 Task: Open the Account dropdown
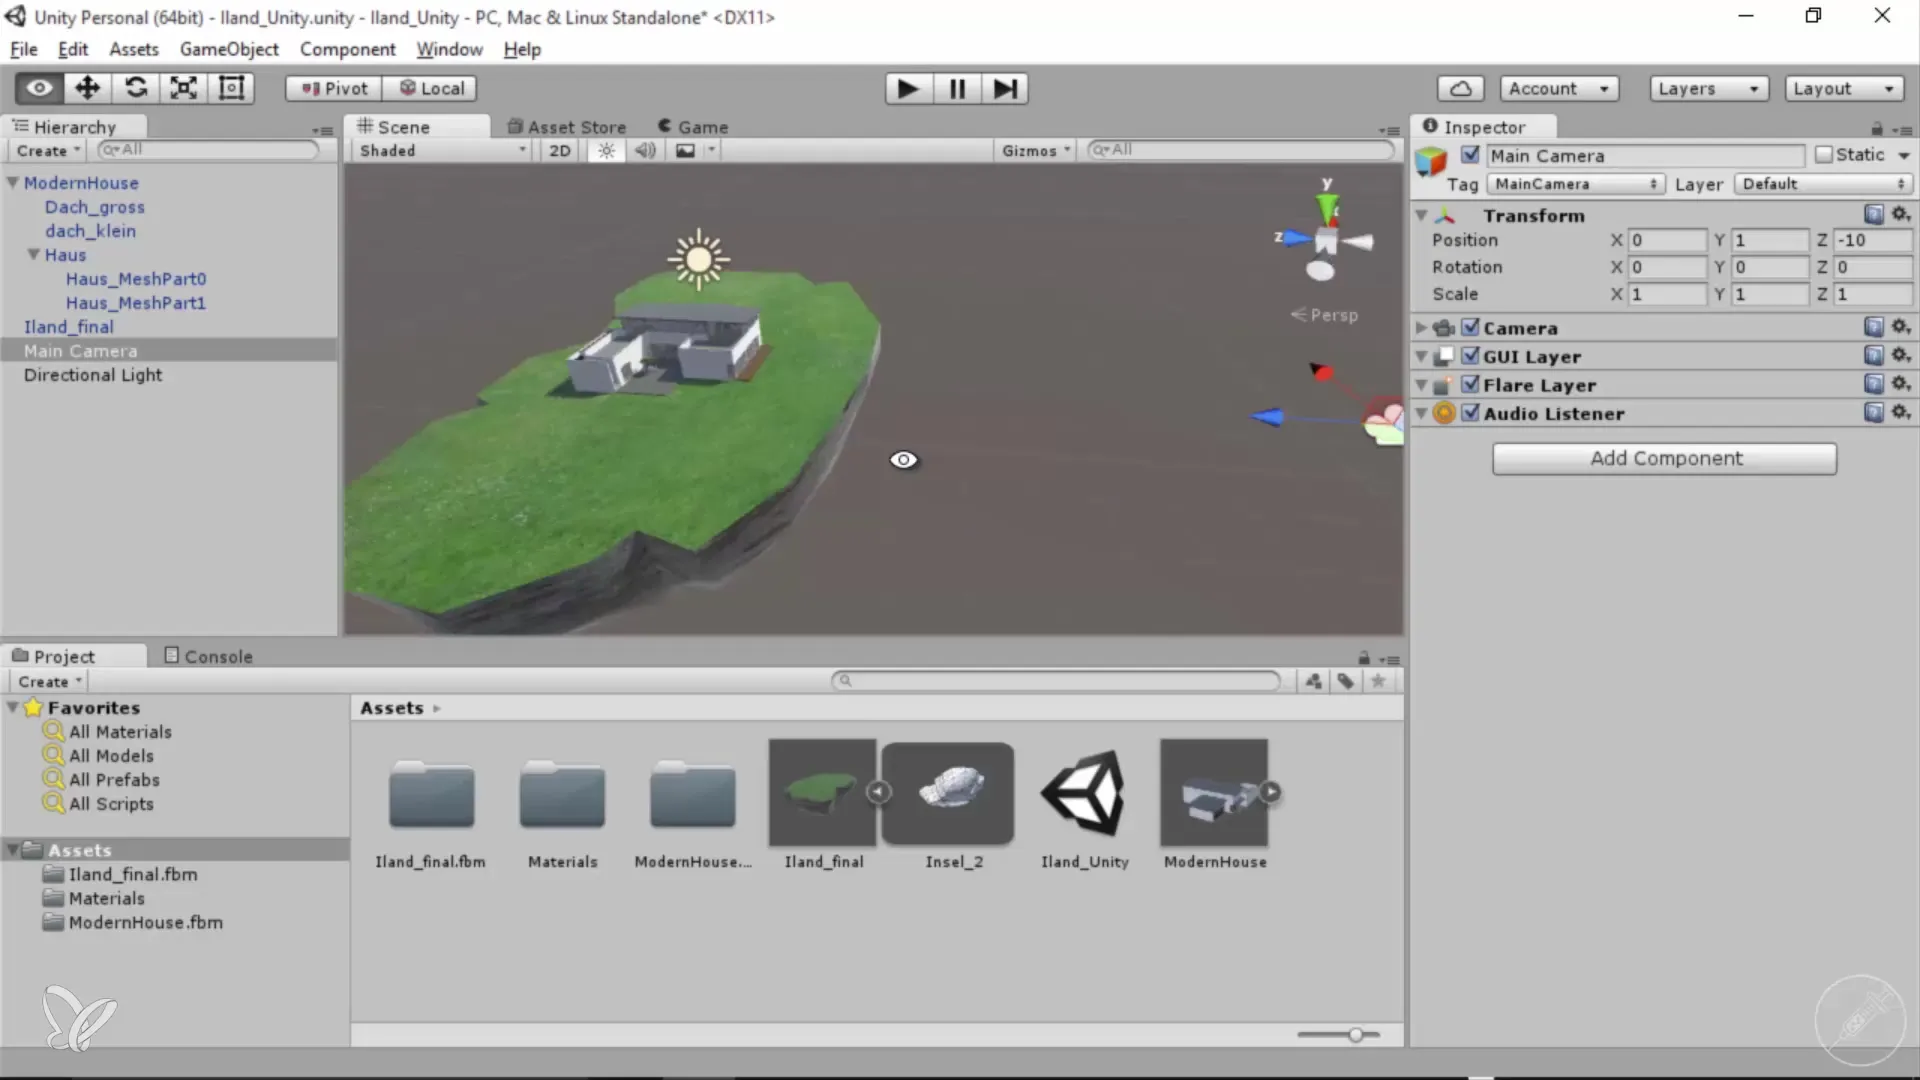click(1559, 88)
